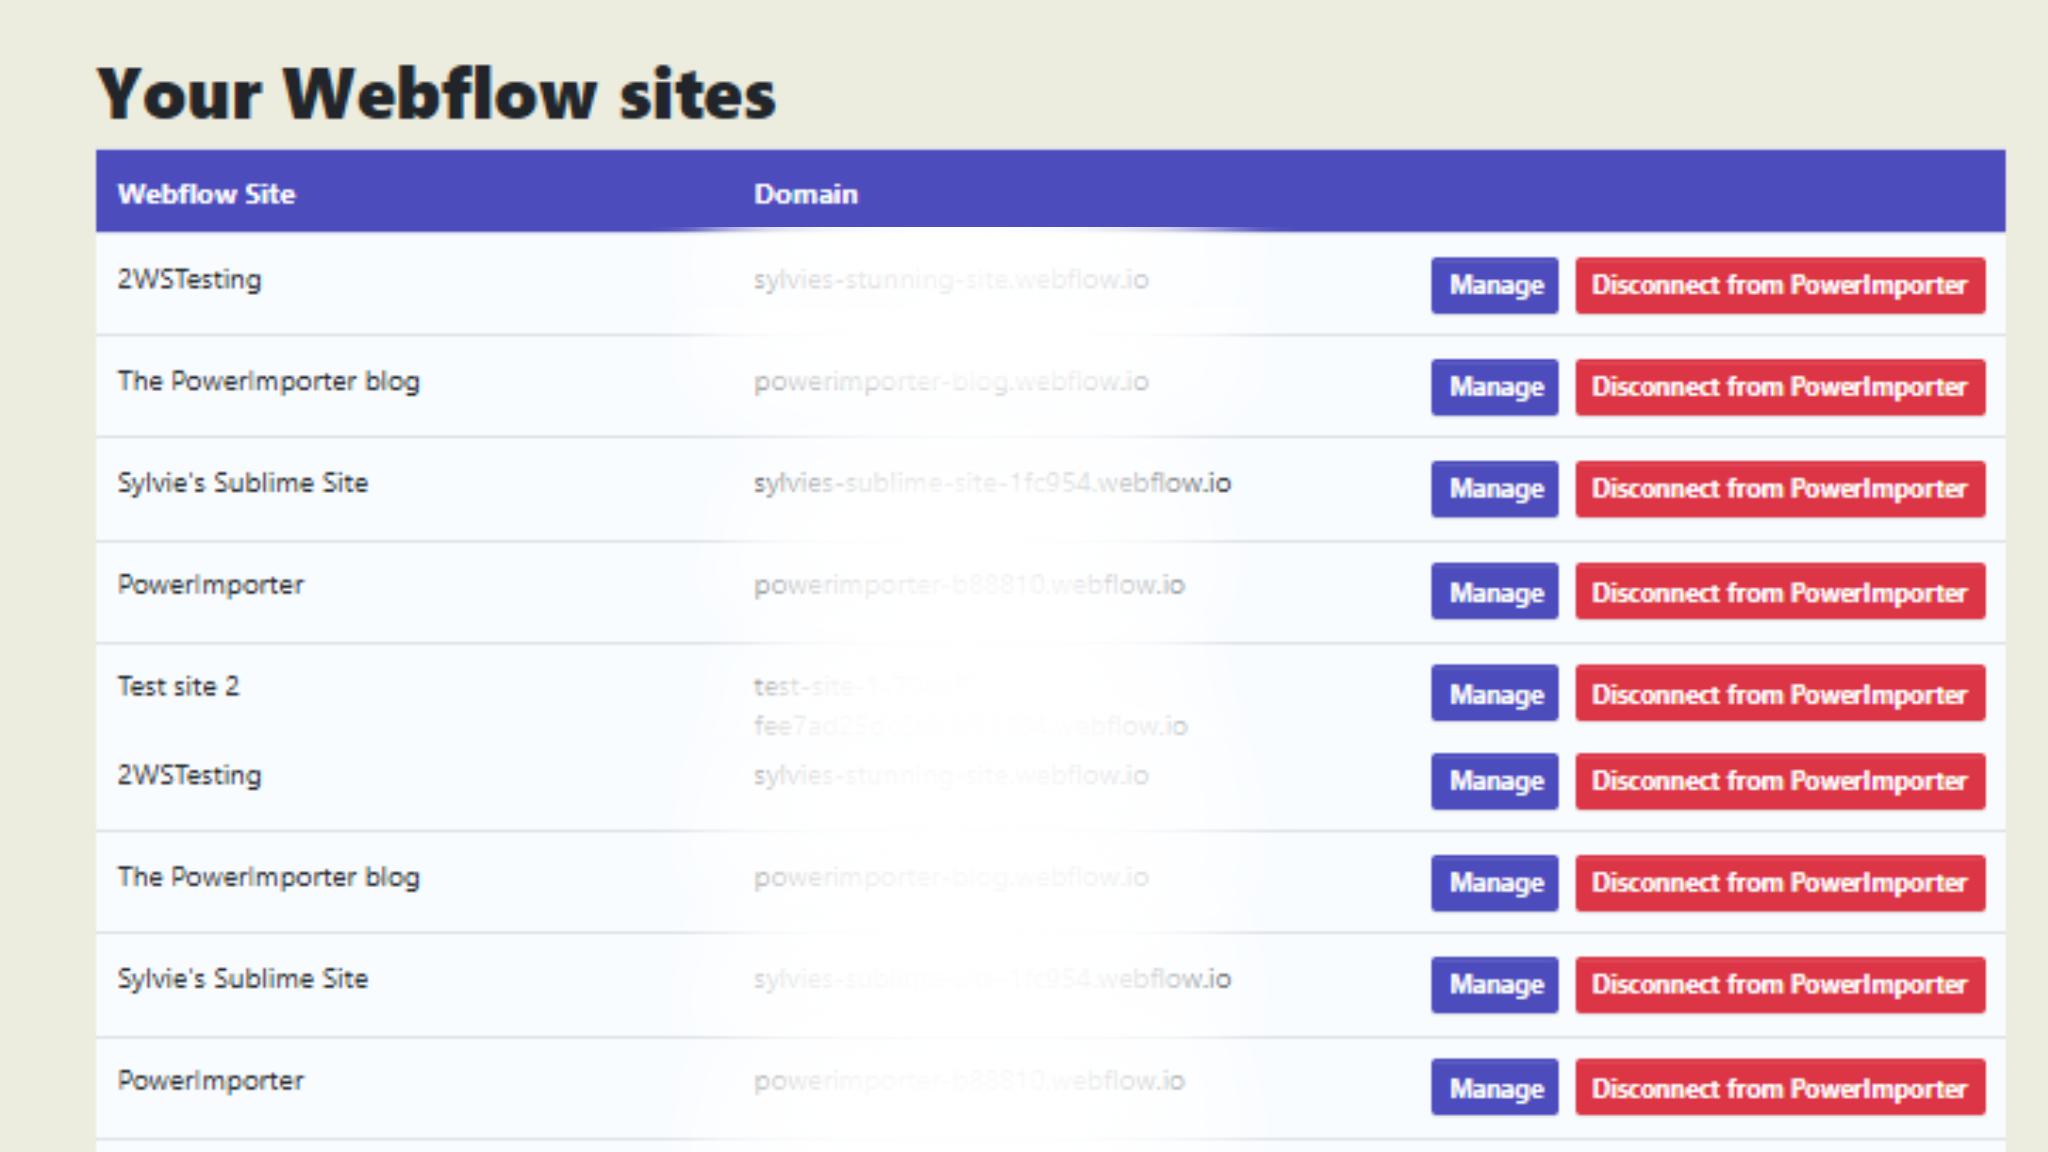Click Manage for the second The PowerImporter blog row
Screen dimensions: 2048x1152
(x=1494, y=883)
